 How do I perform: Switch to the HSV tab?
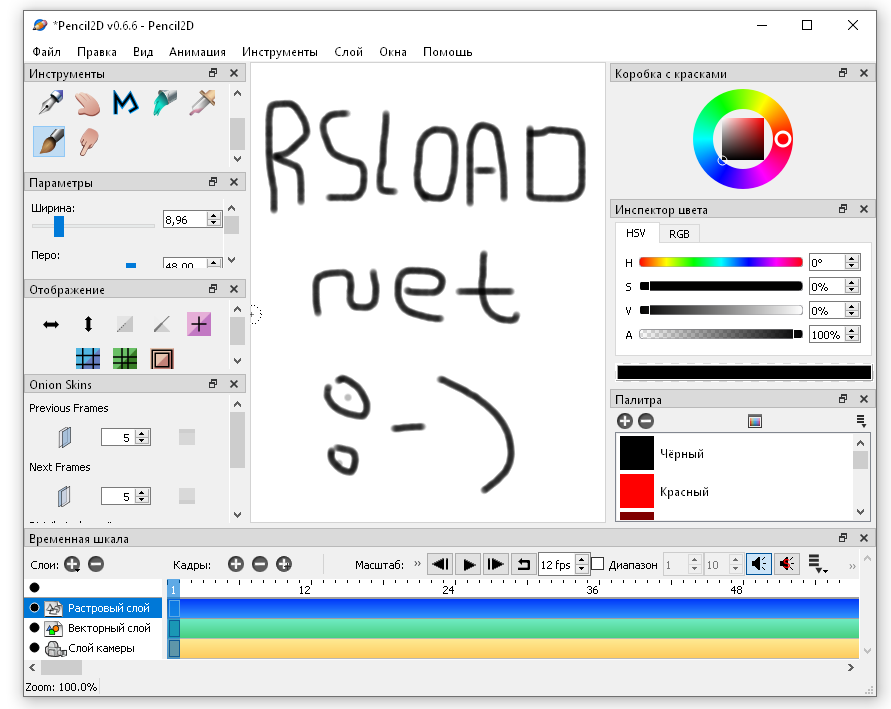636,233
